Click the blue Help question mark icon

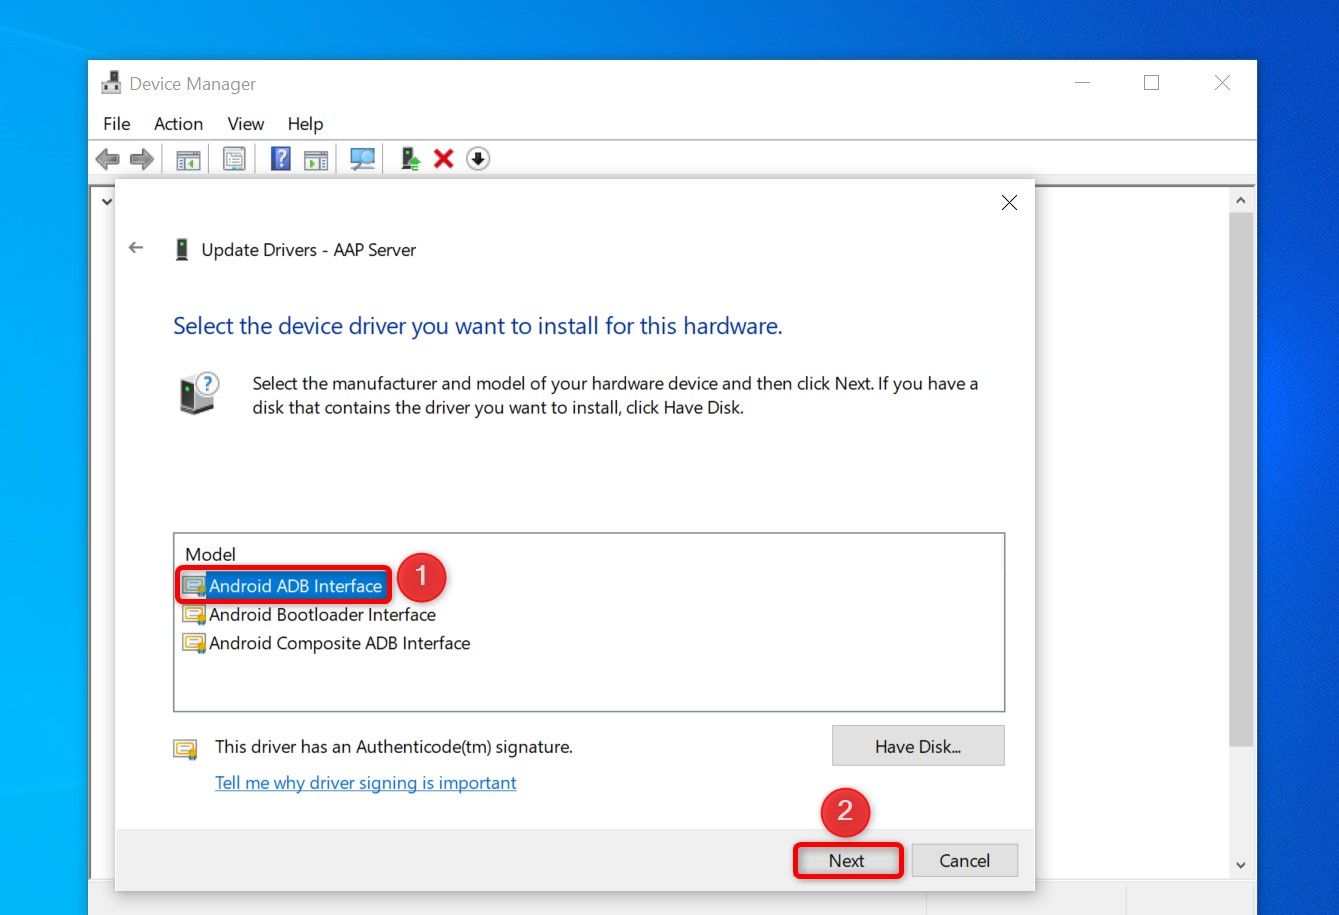(281, 159)
